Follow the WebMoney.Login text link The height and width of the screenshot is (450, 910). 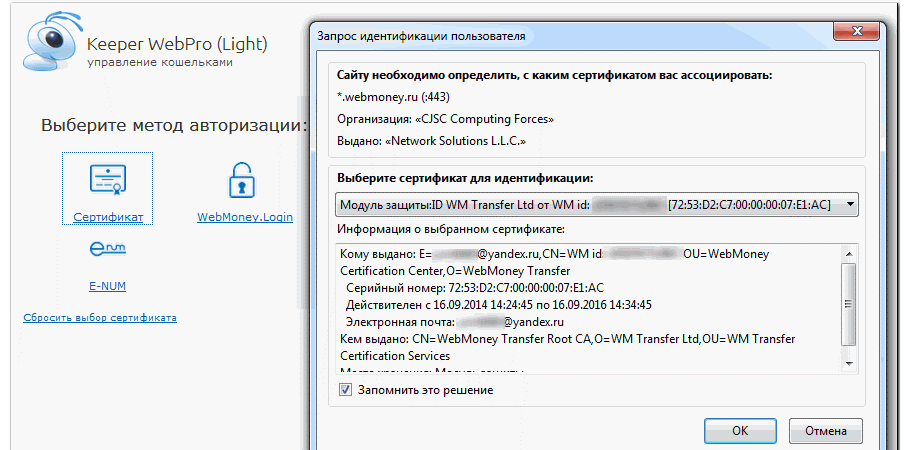pos(245,217)
